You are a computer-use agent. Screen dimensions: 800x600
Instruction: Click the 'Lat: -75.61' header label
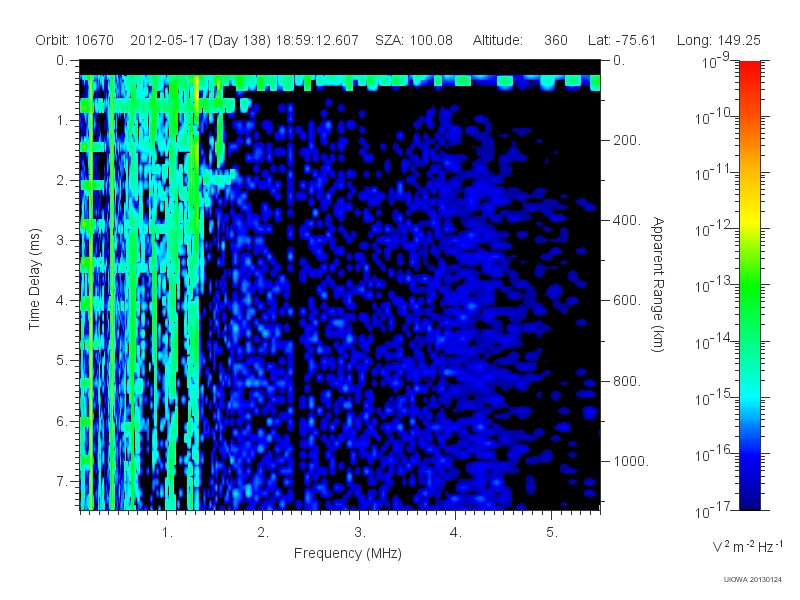coord(621,40)
